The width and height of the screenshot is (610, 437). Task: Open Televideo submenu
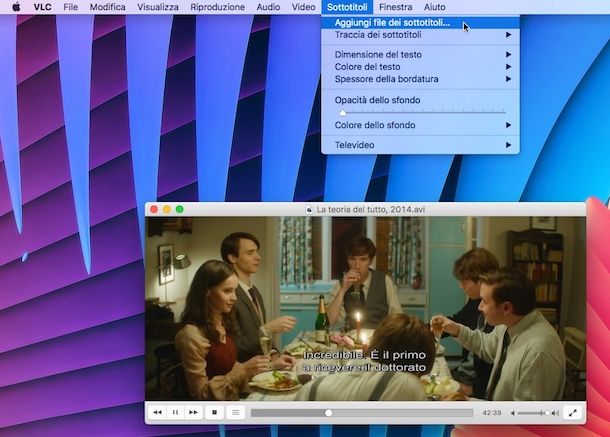pyautogui.click(x=420, y=145)
